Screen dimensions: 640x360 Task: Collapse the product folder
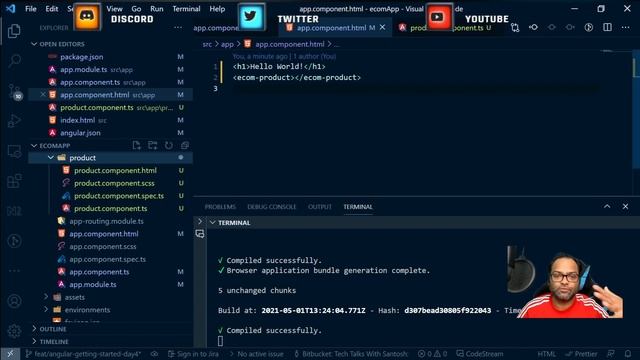click(x=51, y=158)
